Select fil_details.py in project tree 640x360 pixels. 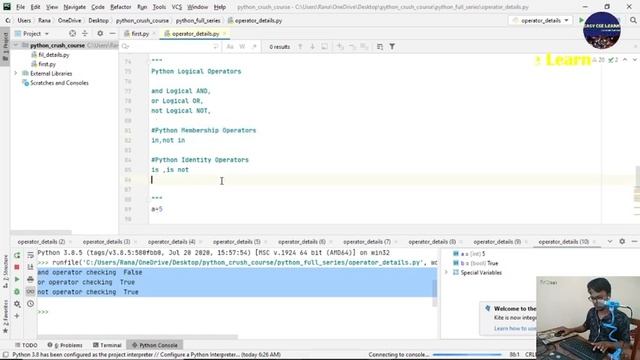[x=53, y=55]
